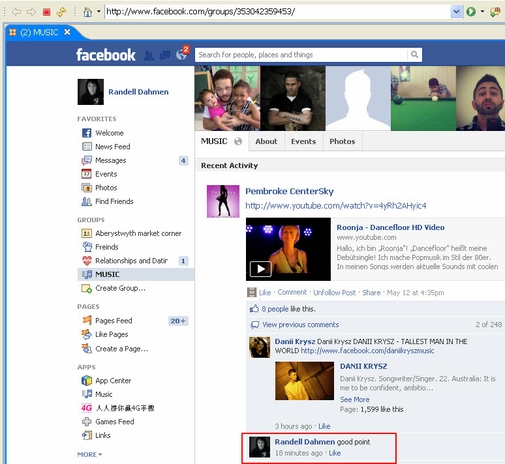Open Roonja - Dancefloor HD Video title

390,227
